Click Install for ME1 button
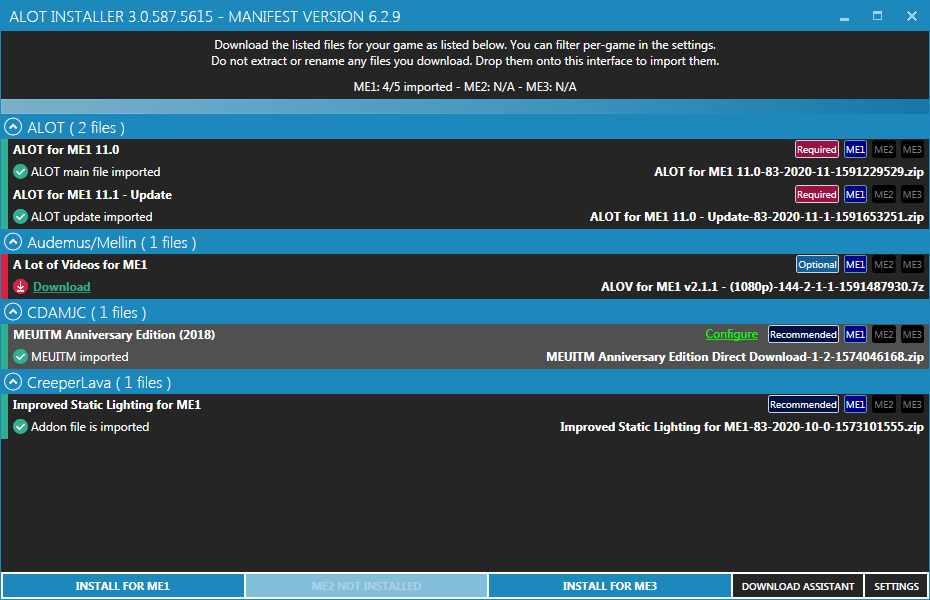The height and width of the screenshot is (600, 930). point(123,586)
